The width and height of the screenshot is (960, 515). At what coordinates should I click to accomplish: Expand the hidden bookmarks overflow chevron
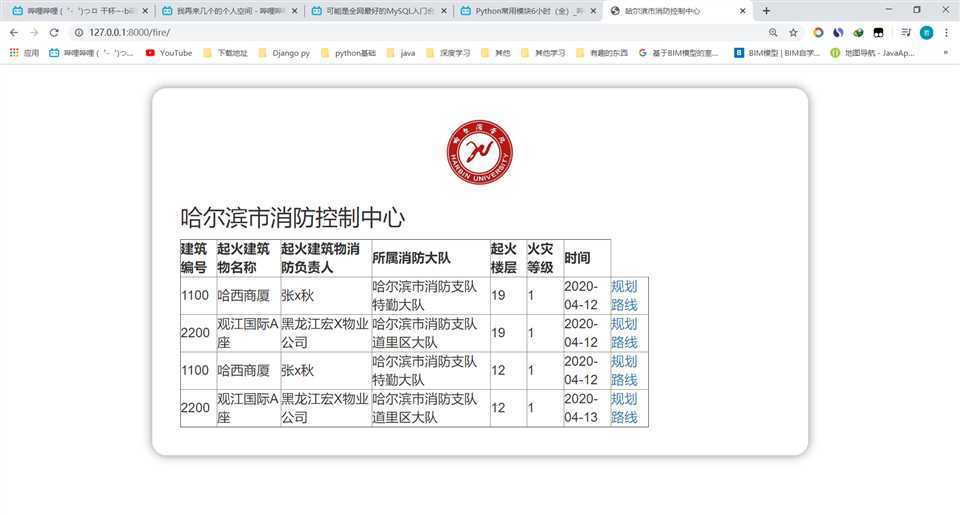(x=946, y=53)
